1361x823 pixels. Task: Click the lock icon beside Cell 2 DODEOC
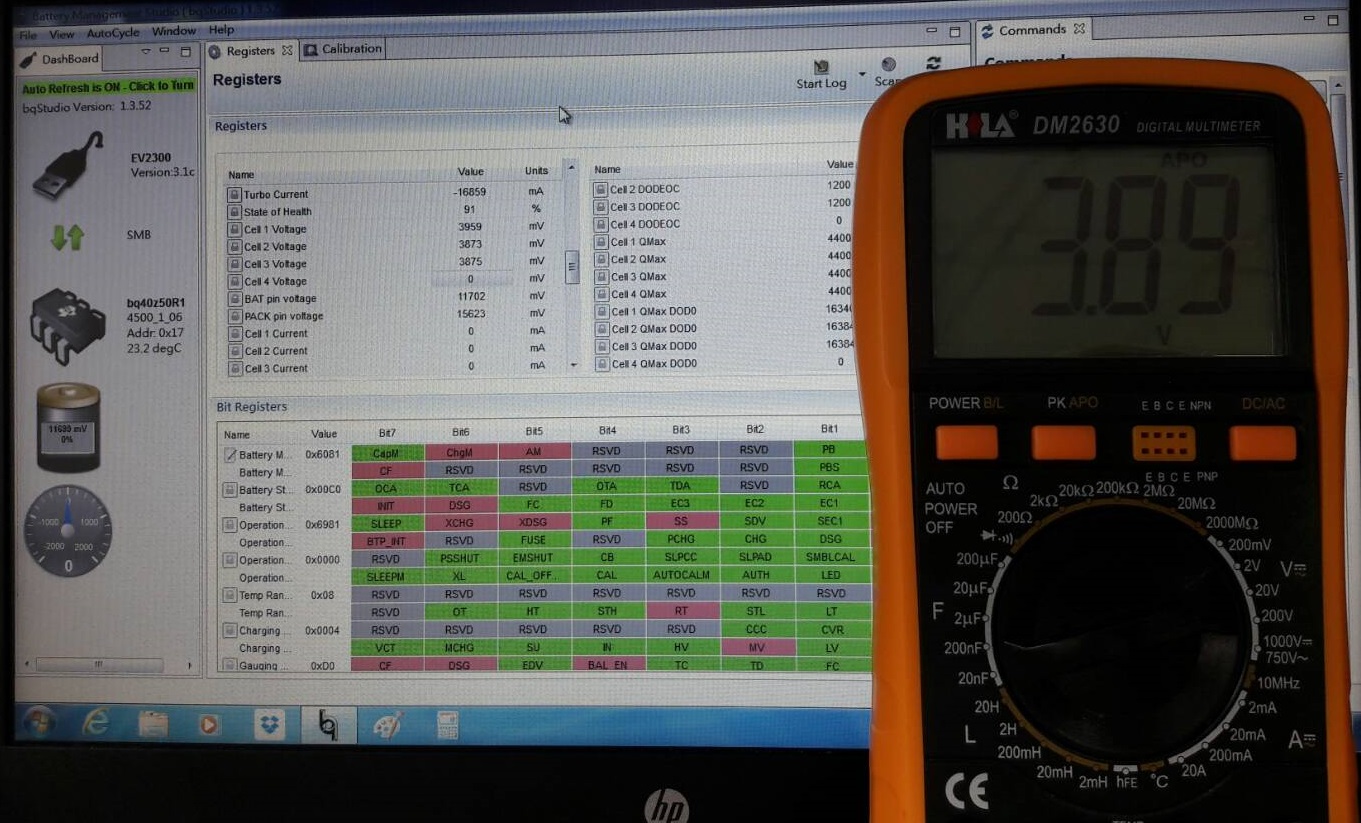(601, 189)
